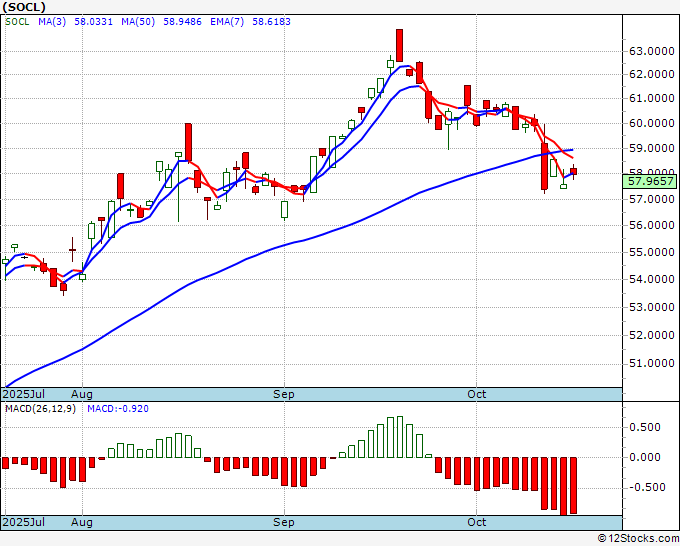This screenshot has height=546, width=680.
Task: Click the MACD(26,12,9) indicator label
Action: 40,409
